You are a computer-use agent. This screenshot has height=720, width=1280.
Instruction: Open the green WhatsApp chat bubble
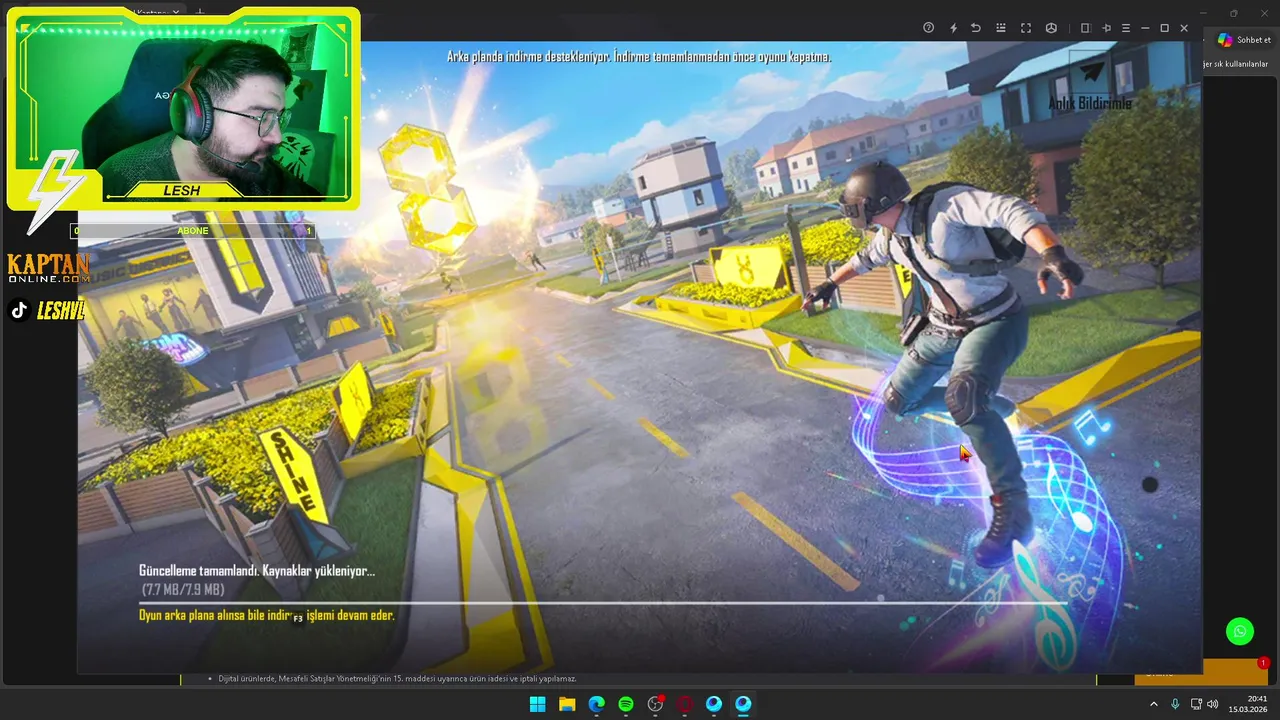(1240, 631)
